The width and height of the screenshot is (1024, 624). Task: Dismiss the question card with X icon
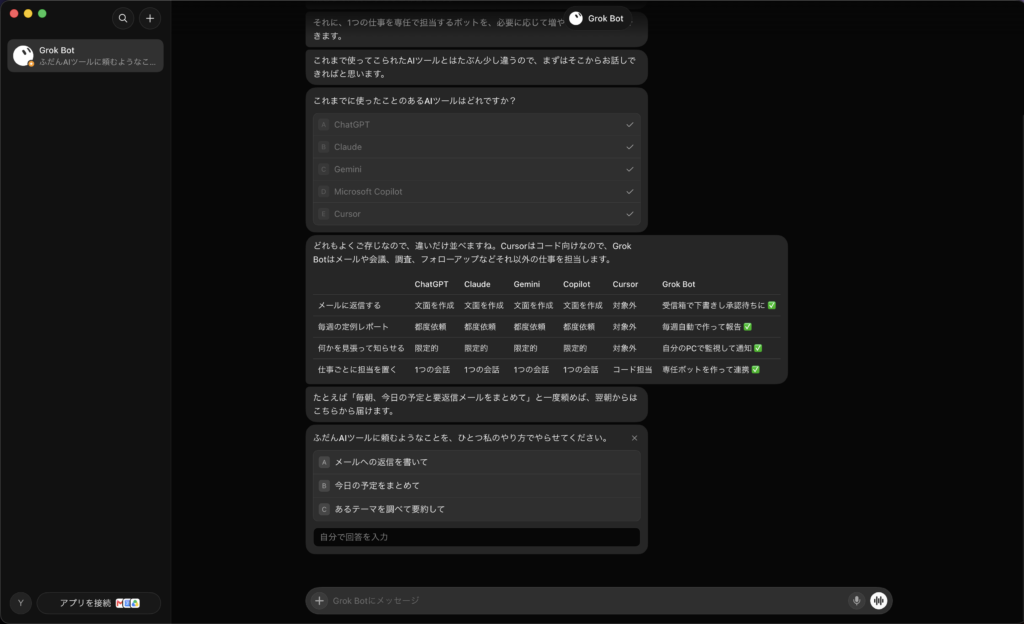pos(634,438)
